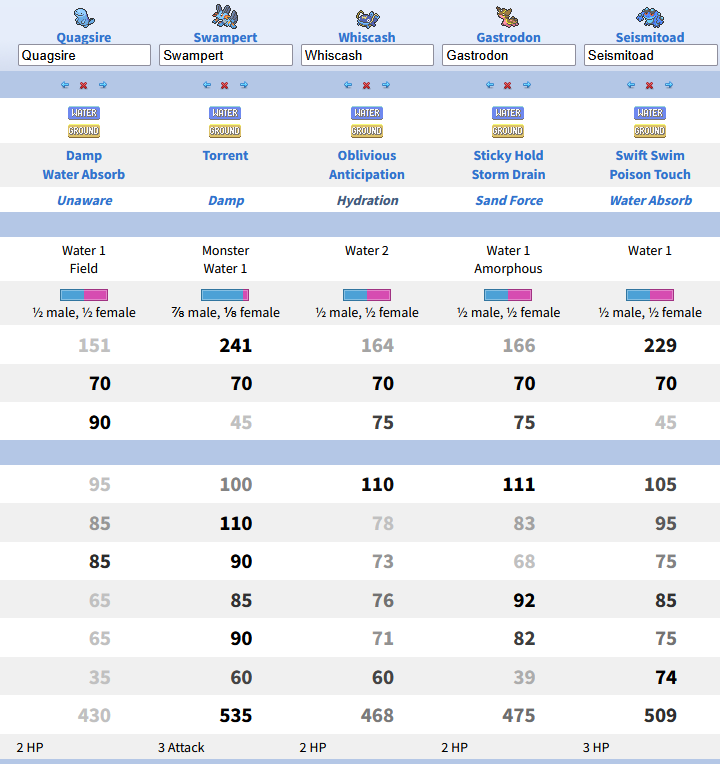Viewport: 720px width, 764px height.
Task: Open the Poison Touch ability link
Action: click(650, 175)
